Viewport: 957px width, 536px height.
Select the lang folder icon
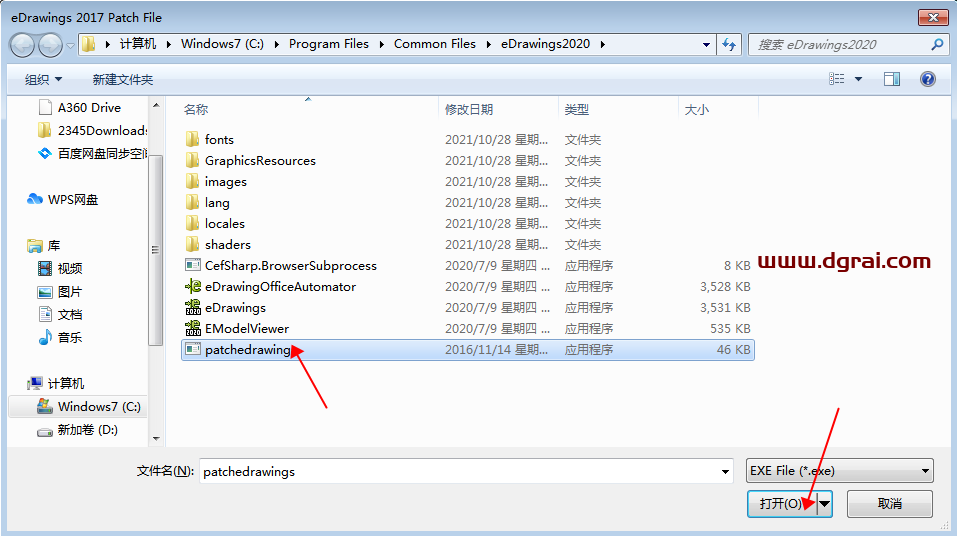(192, 203)
